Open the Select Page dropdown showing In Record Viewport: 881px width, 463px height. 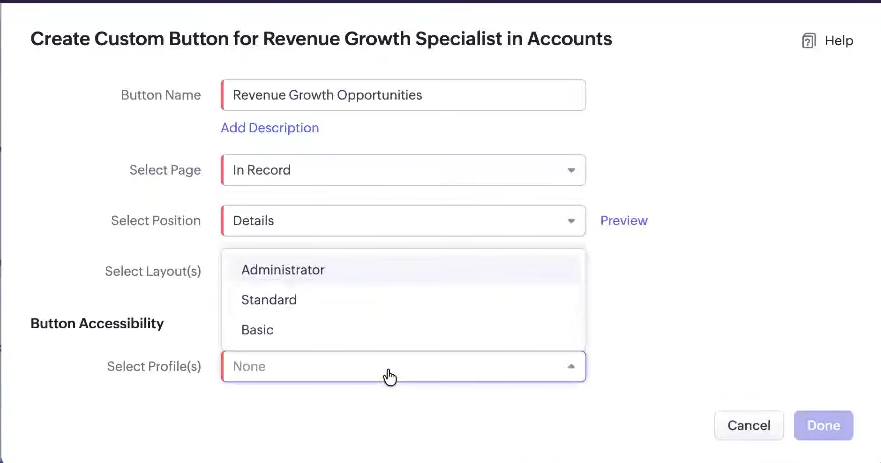click(403, 170)
